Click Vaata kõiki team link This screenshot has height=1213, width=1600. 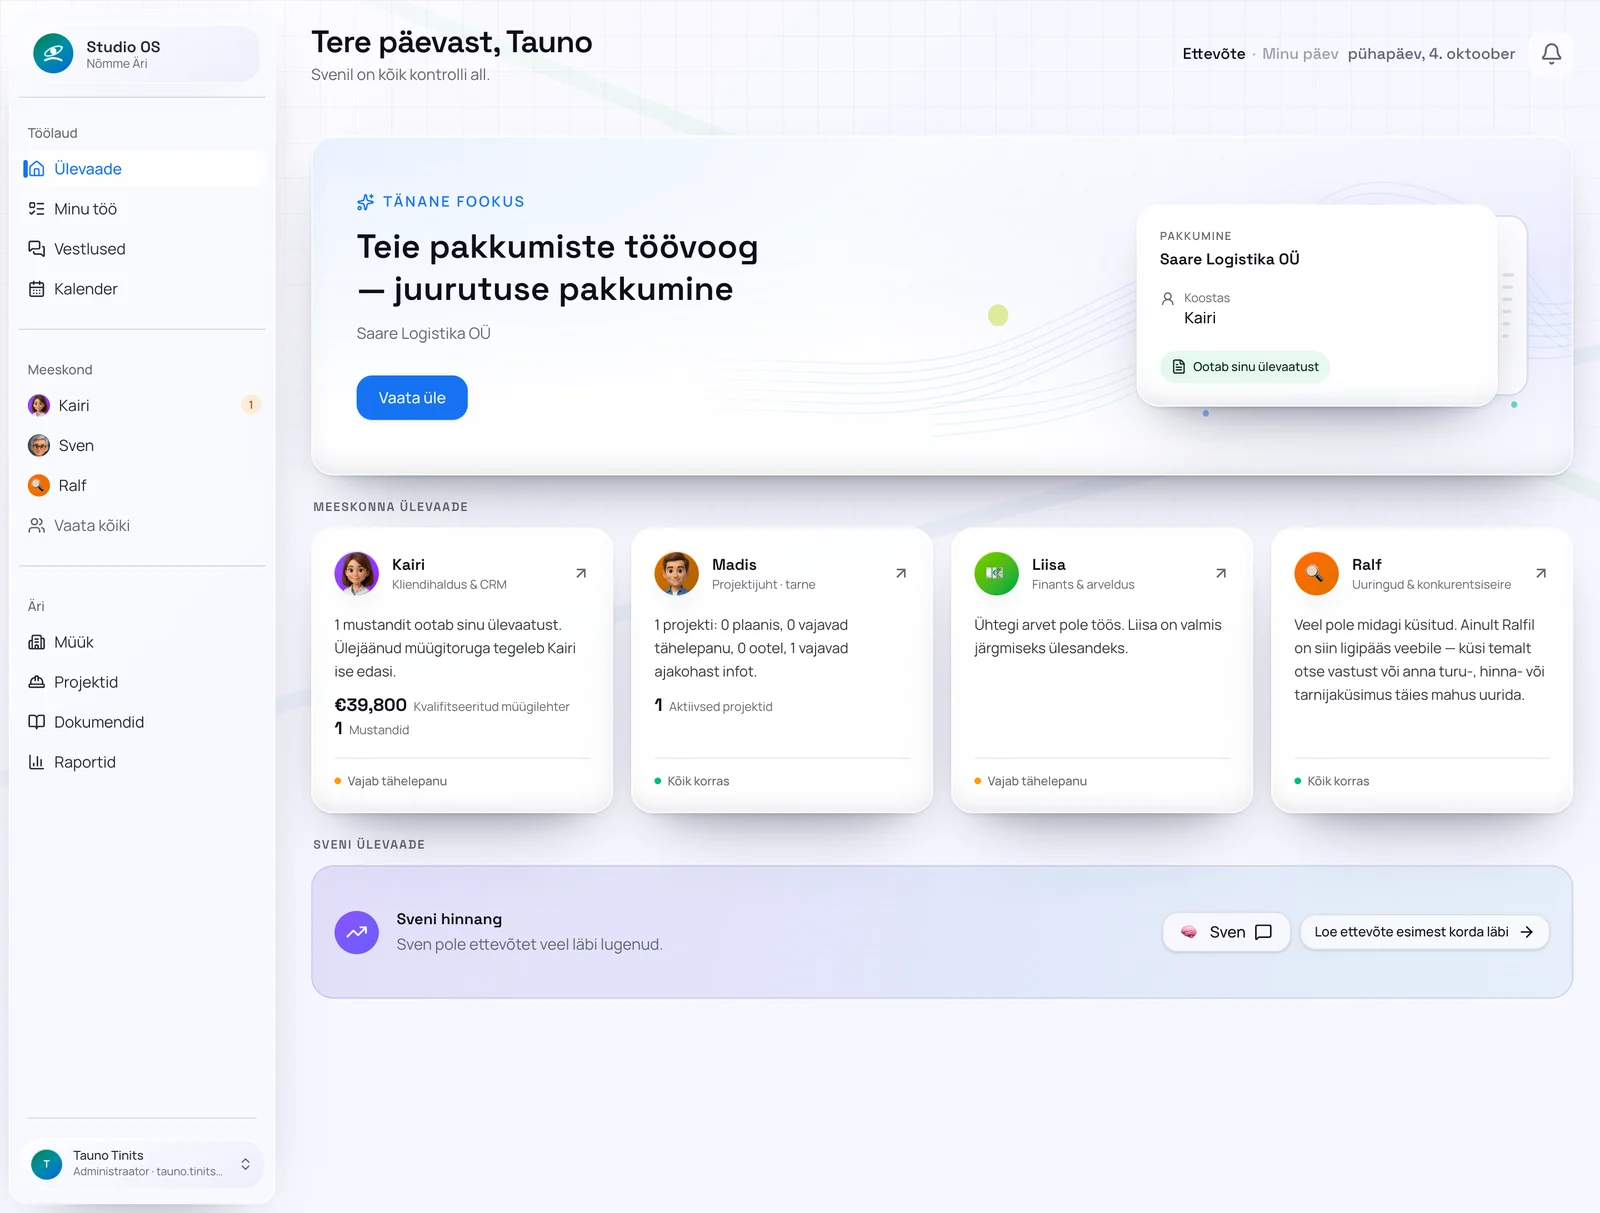[143, 525]
